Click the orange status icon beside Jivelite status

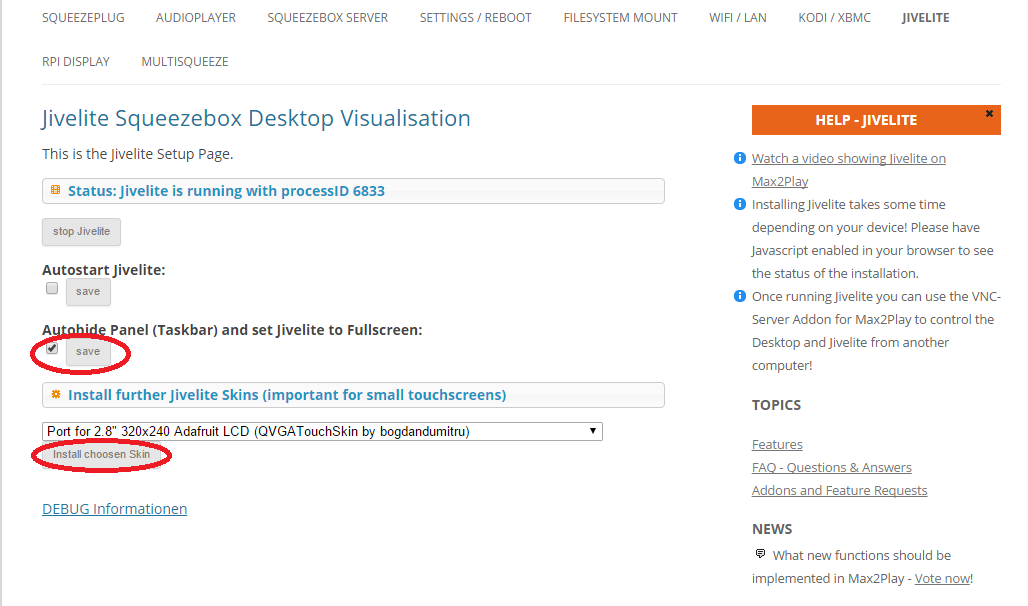point(56,190)
